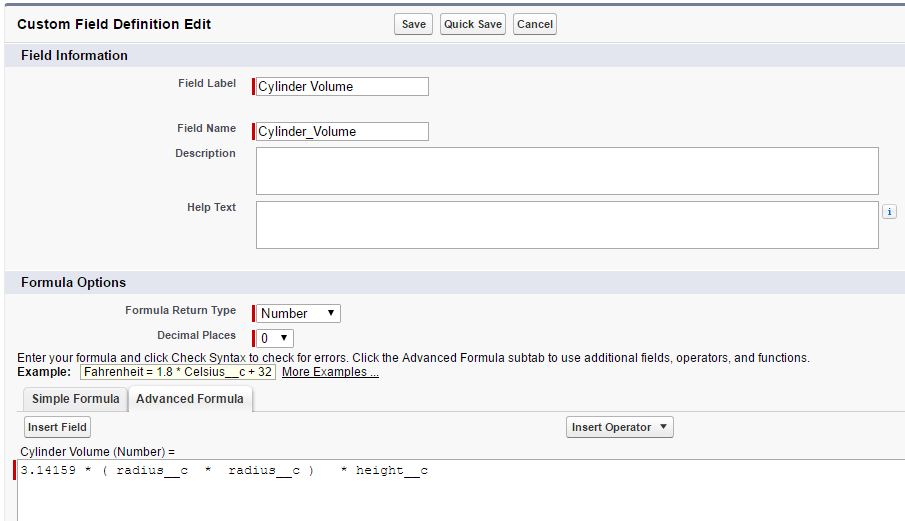This screenshot has width=905, height=521.
Task: Focus the Help Text text area
Action: (x=567, y=225)
